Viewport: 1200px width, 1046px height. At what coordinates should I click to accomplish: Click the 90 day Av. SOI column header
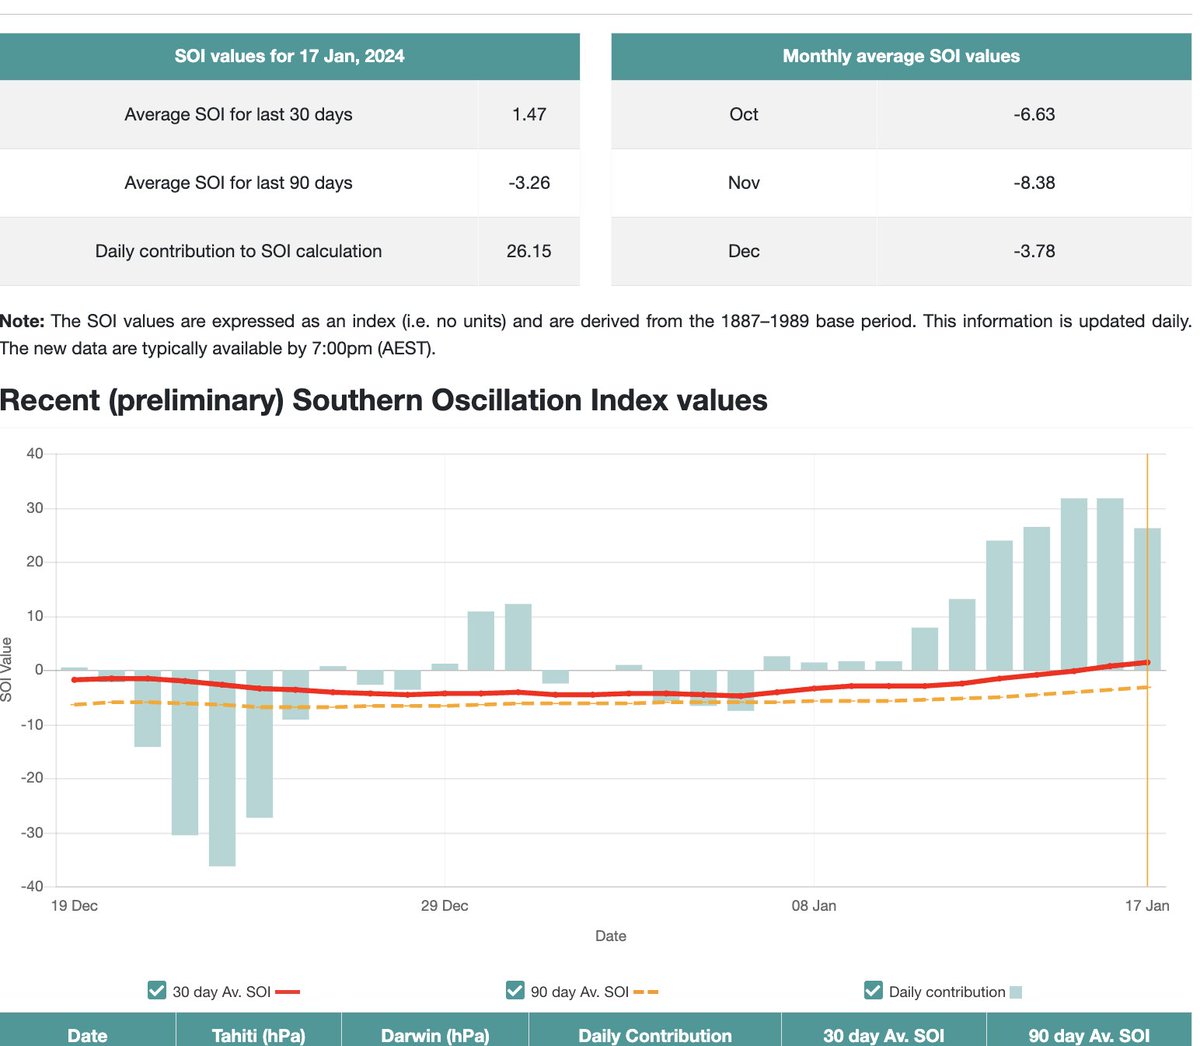tap(1089, 1030)
